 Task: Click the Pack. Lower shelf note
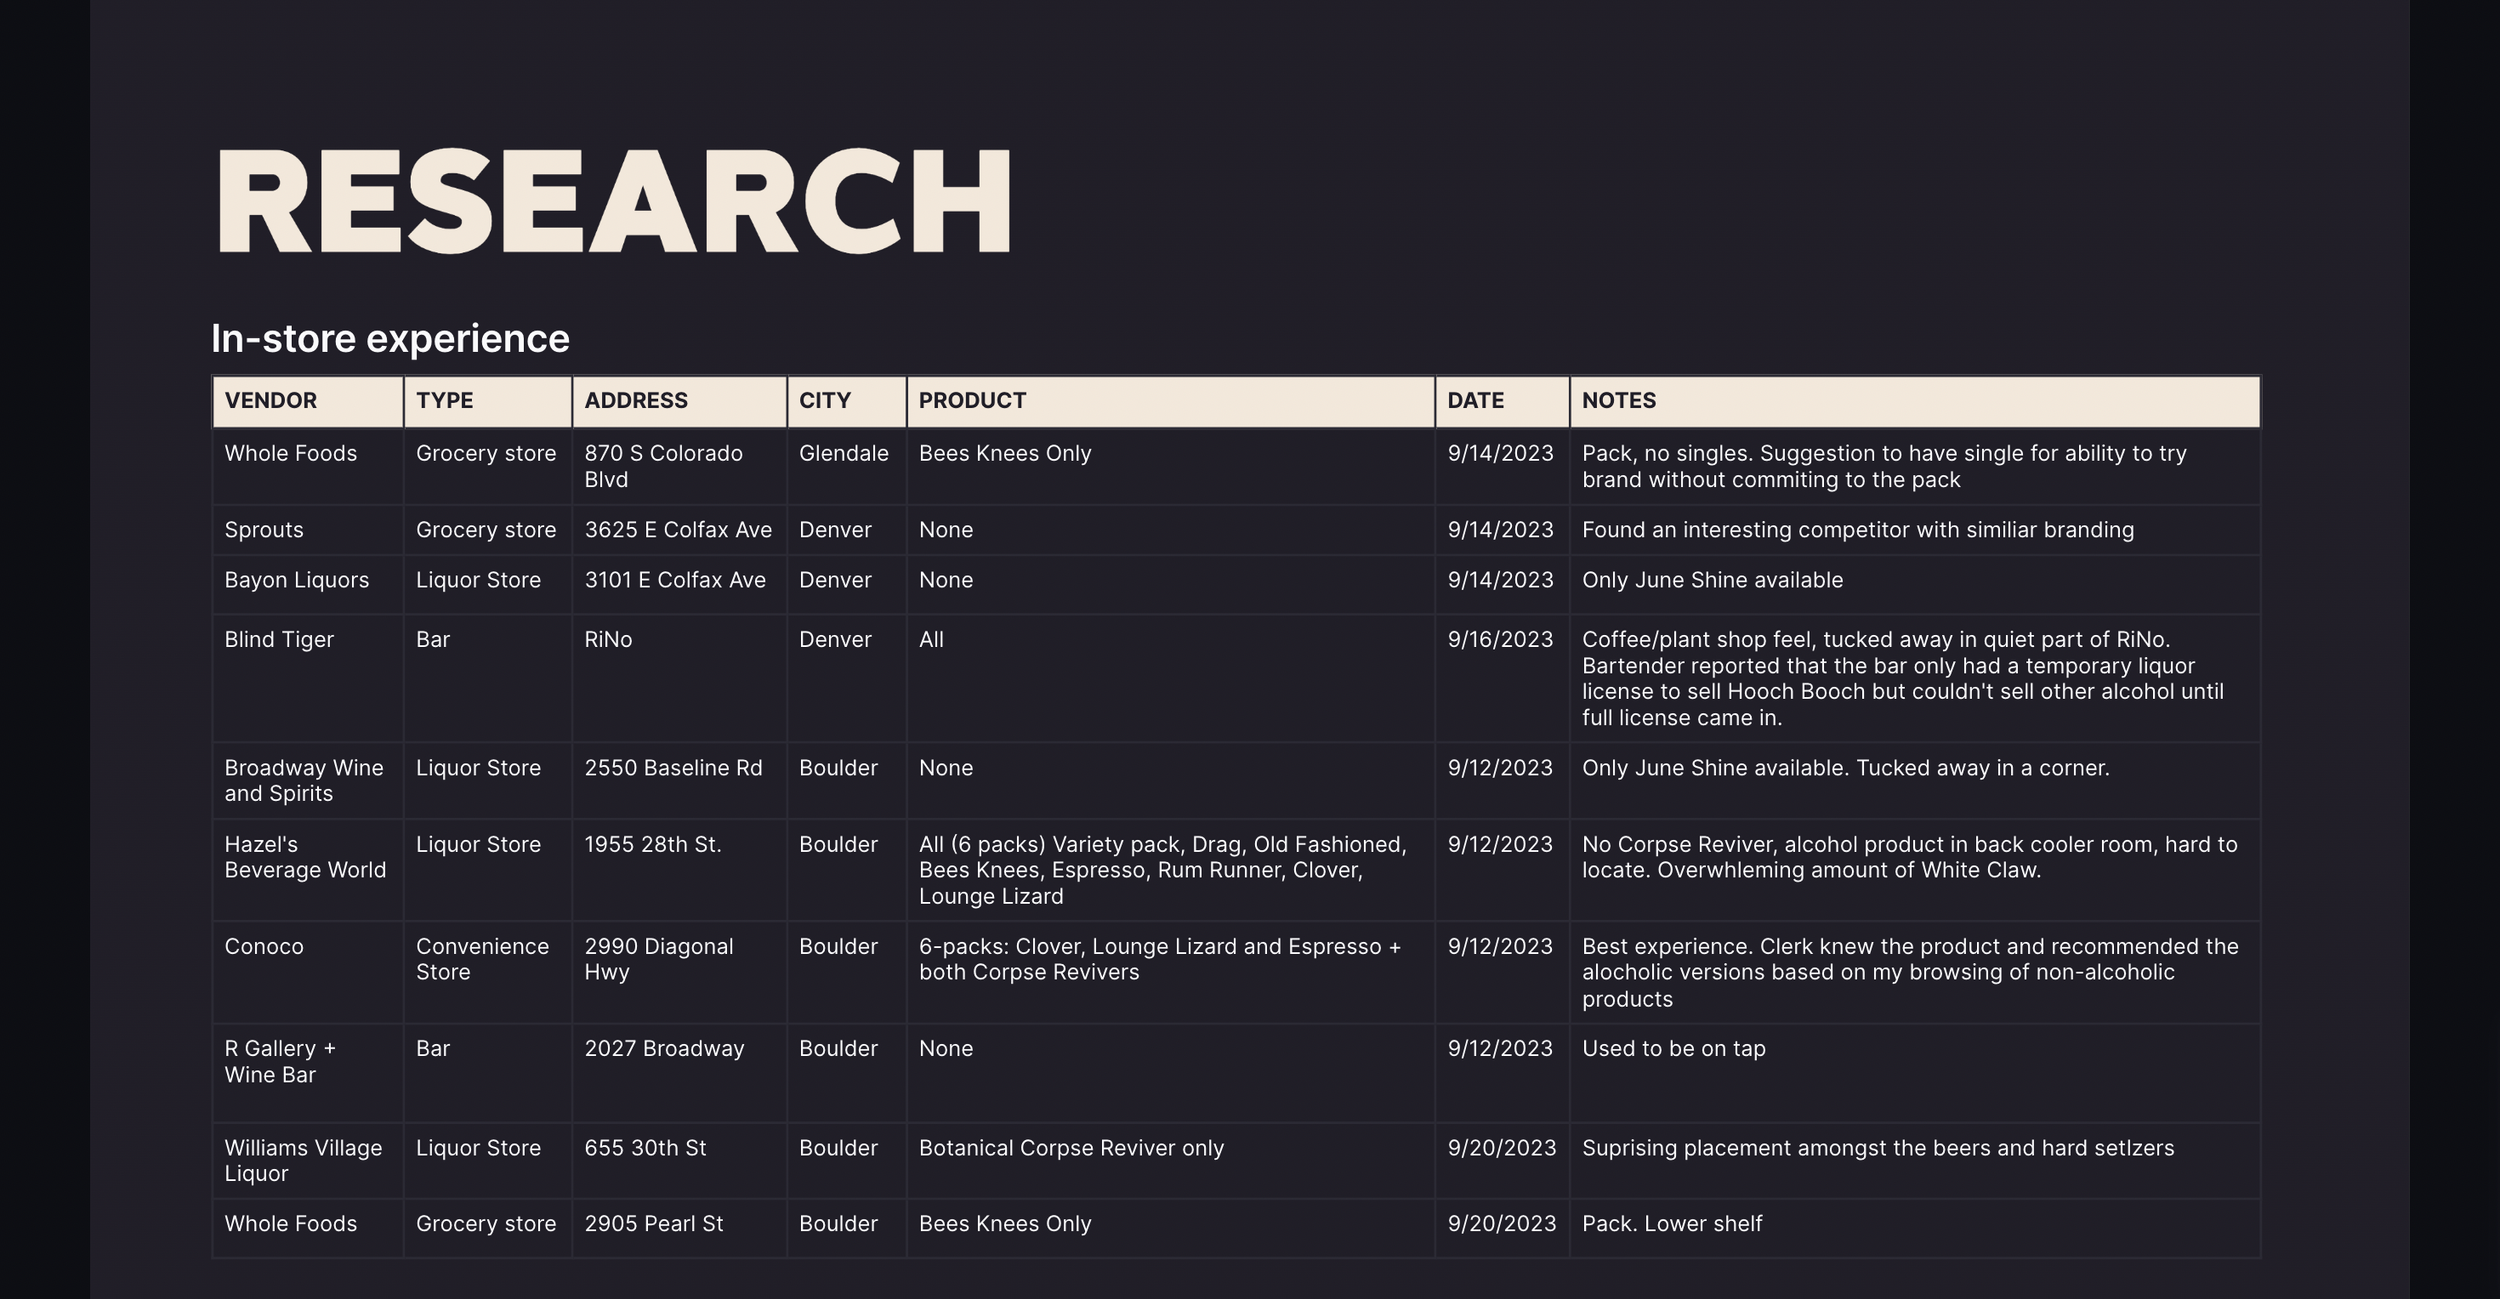coord(1915,1228)
